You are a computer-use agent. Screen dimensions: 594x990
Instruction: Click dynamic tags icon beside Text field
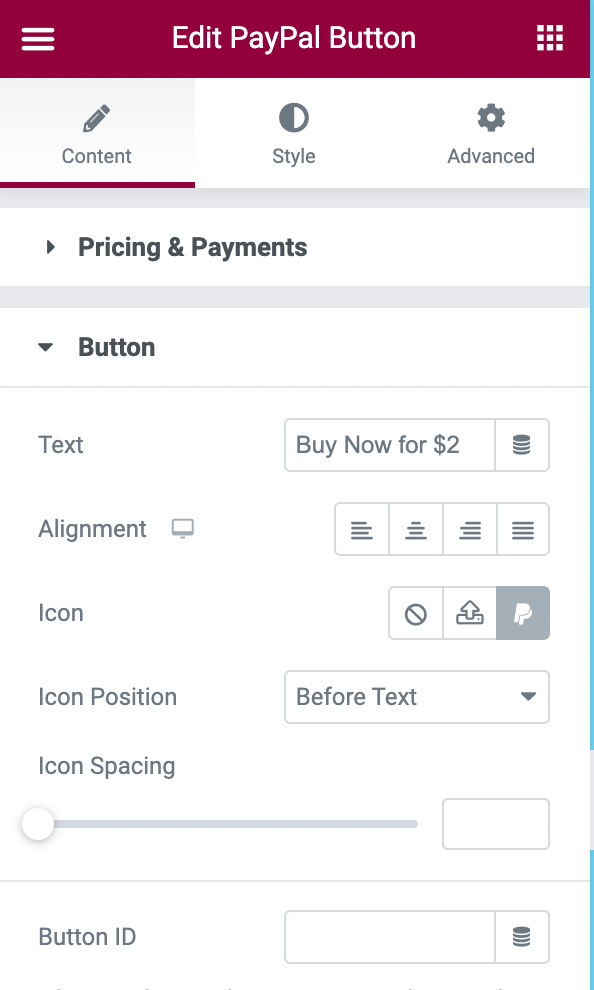521,445
